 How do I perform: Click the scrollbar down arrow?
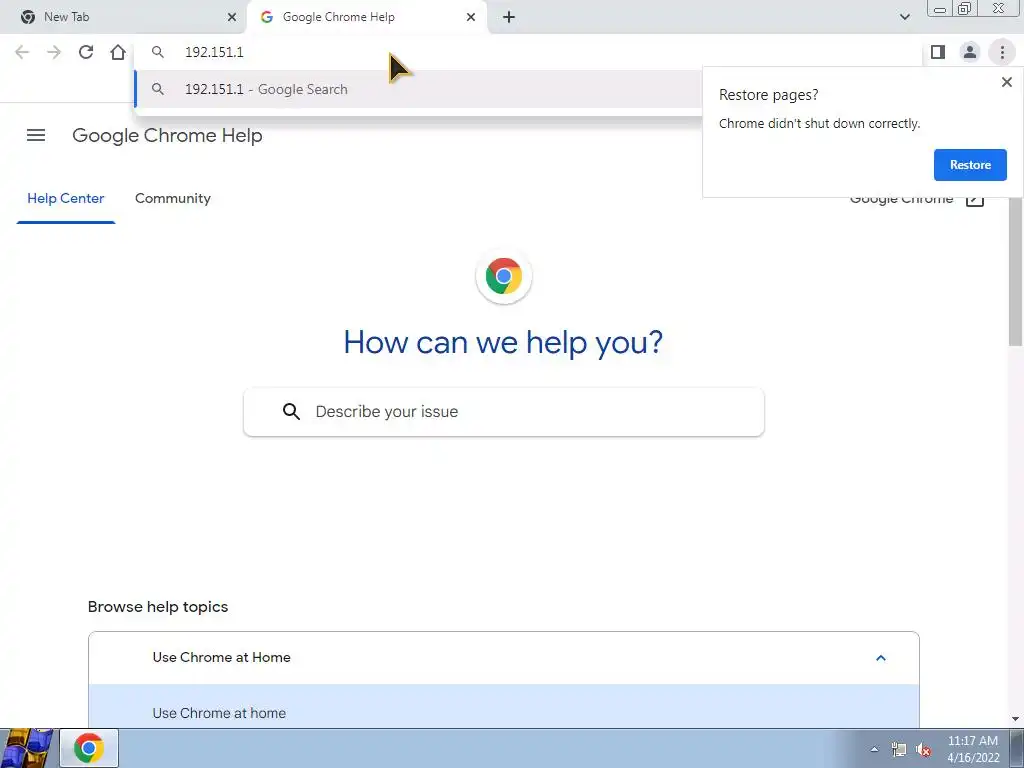coord(1016,719)
